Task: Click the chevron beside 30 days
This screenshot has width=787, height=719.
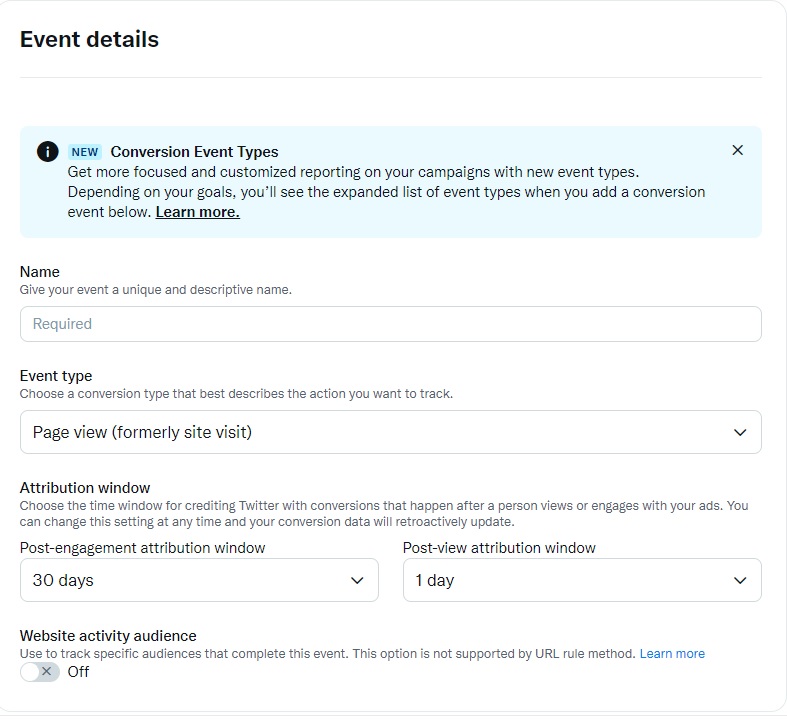Action: pos(357,581)
